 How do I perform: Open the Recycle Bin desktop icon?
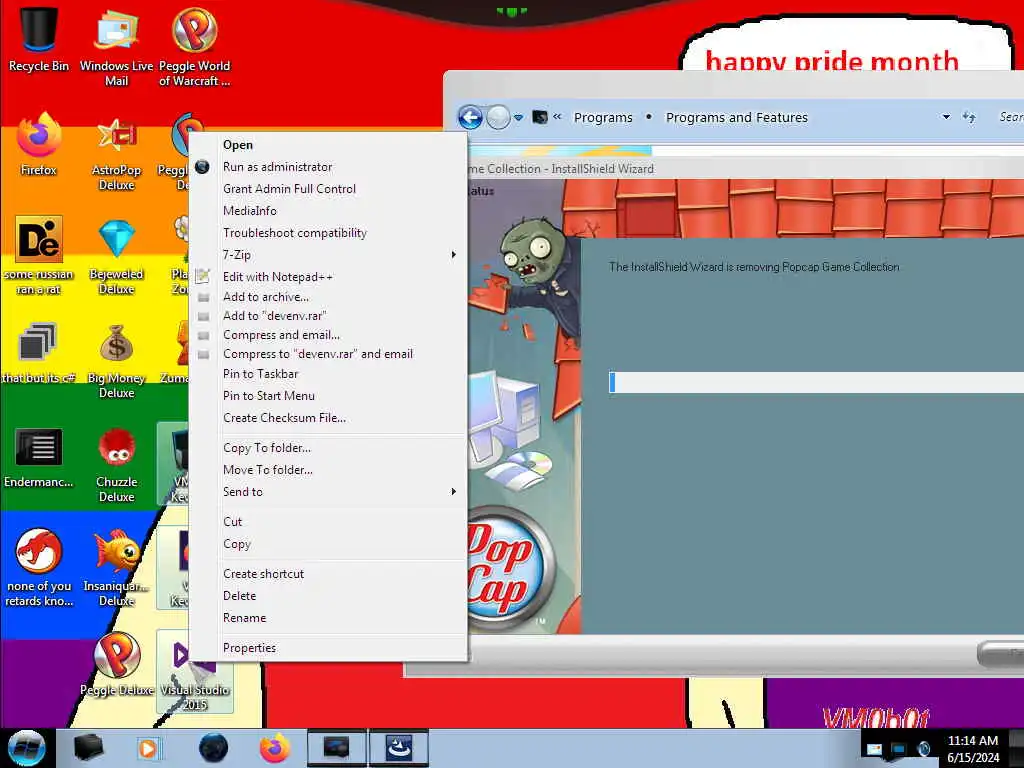(x=39, y=39)
